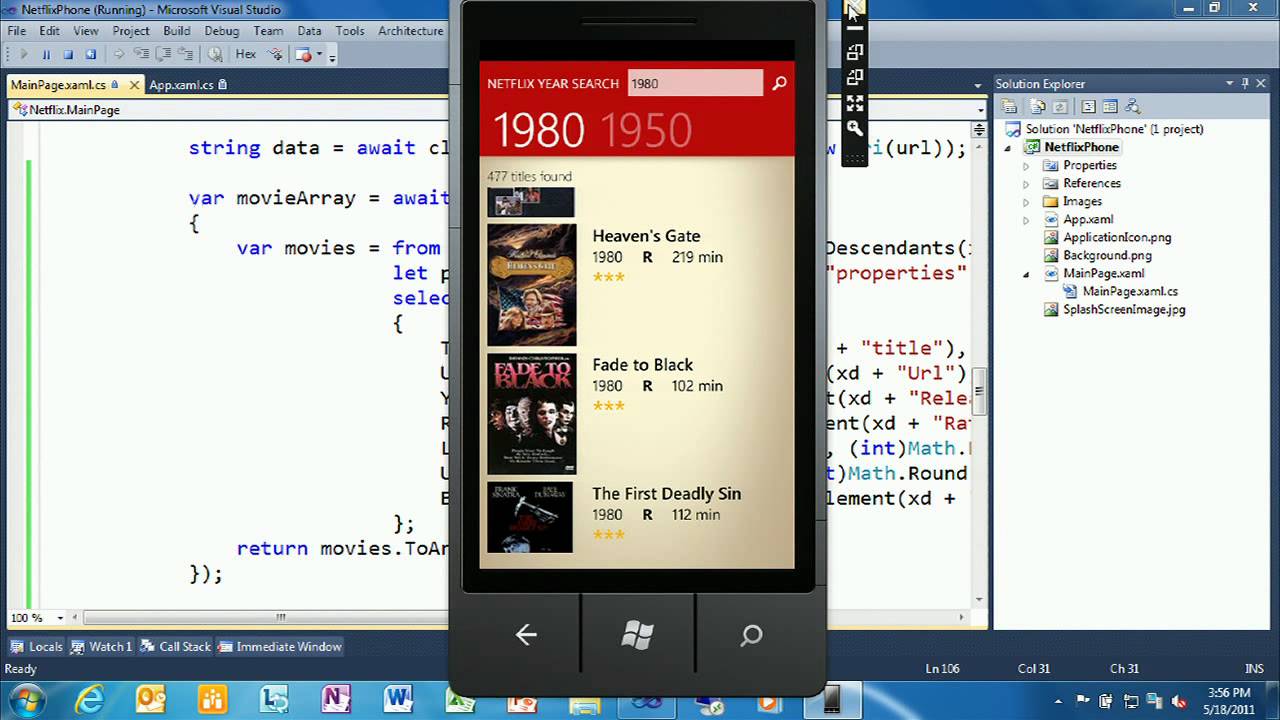Select The First Deadly Sin poster
This screenshot has width=1280, height=720.
[x=530, y=518]
